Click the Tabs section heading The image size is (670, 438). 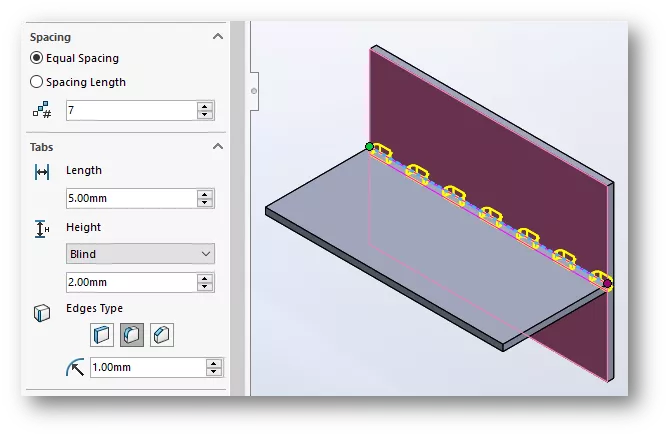point(41,147)
